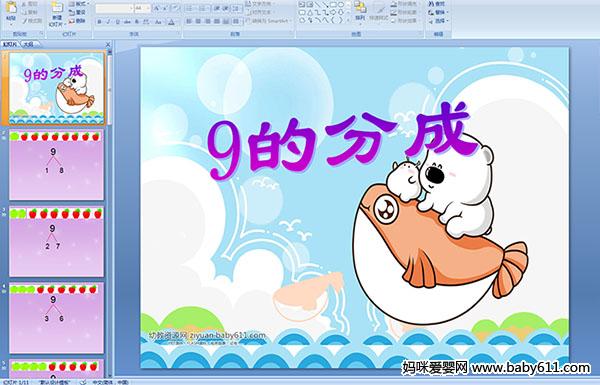Select slide thumbnail showing 9 splits into 3 and 6

tap(57, 319)
